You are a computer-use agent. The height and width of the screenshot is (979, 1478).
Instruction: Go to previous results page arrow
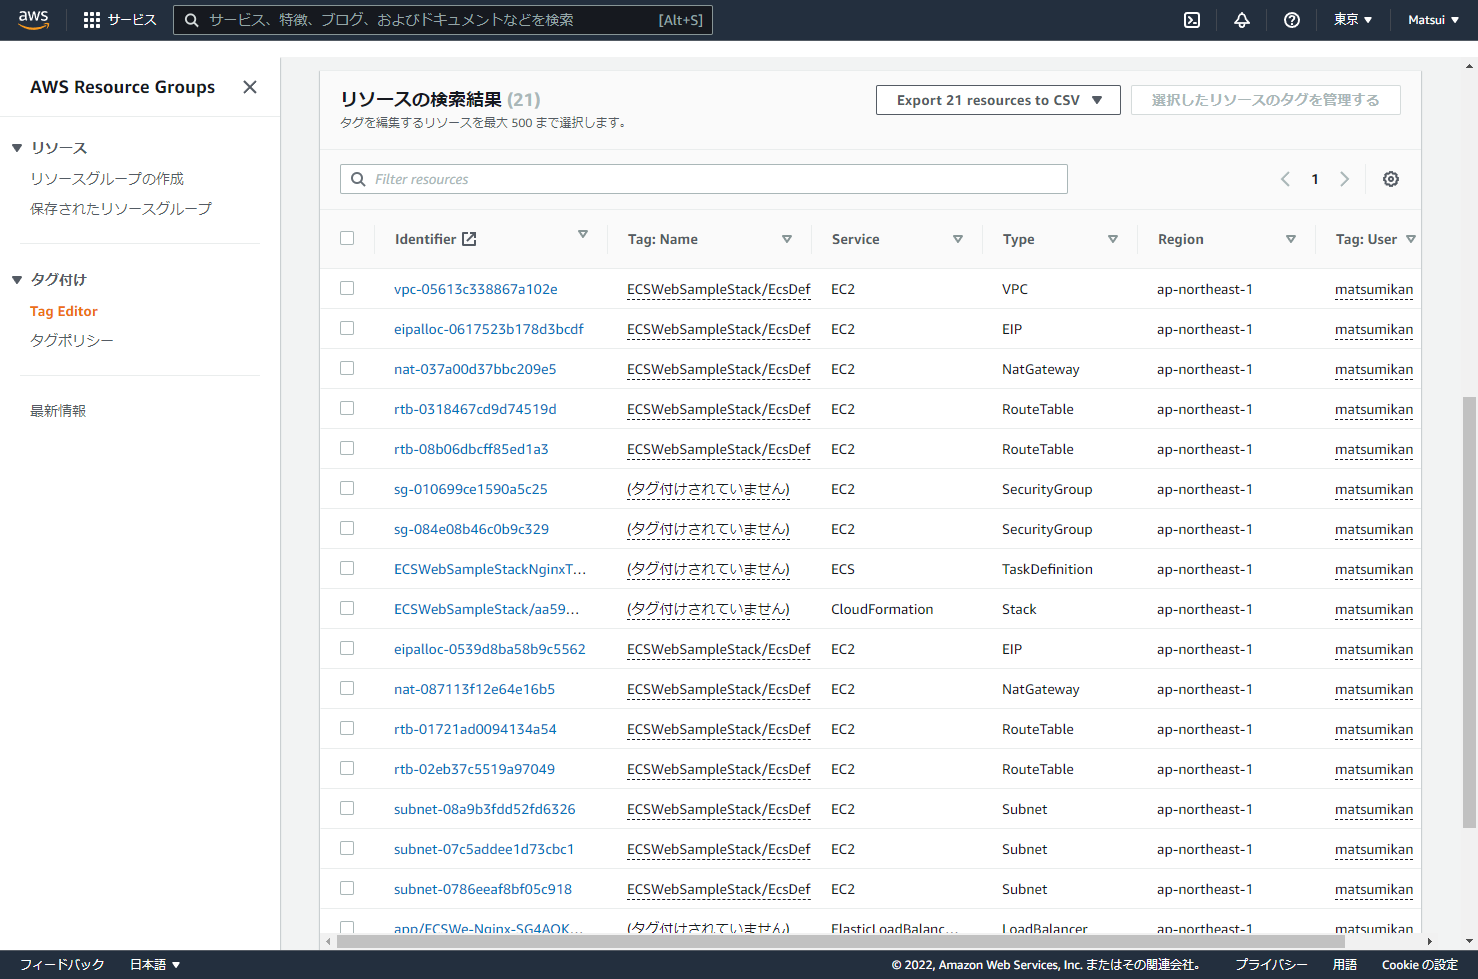(x=1285, y=179)
